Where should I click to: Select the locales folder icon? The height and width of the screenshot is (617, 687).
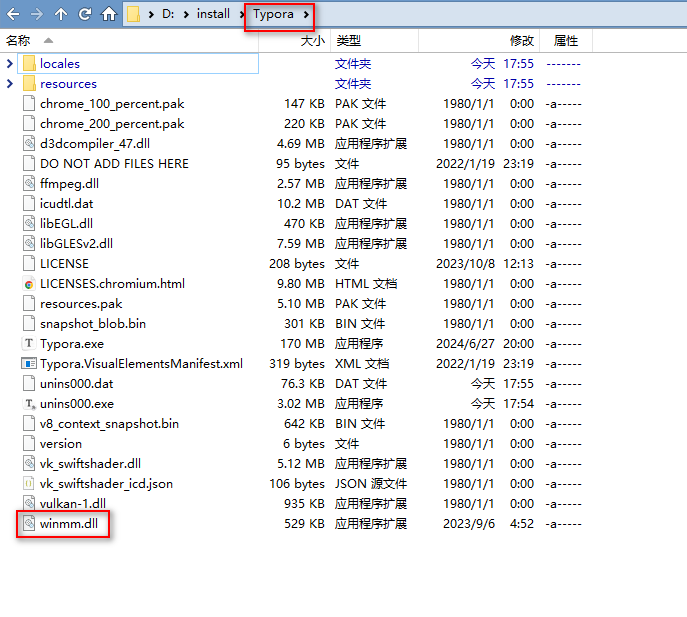(x=29, y=64)
